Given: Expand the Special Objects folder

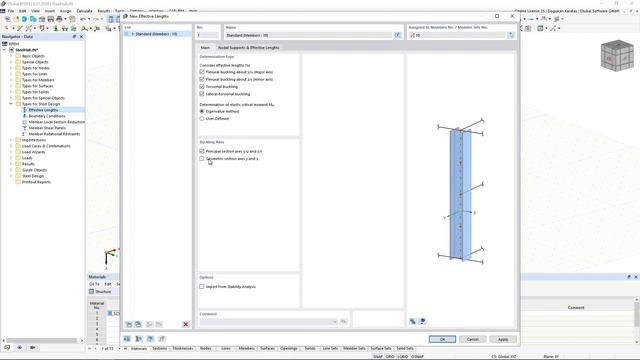Looking at the screenshot, I should click(x=11, y=62).
